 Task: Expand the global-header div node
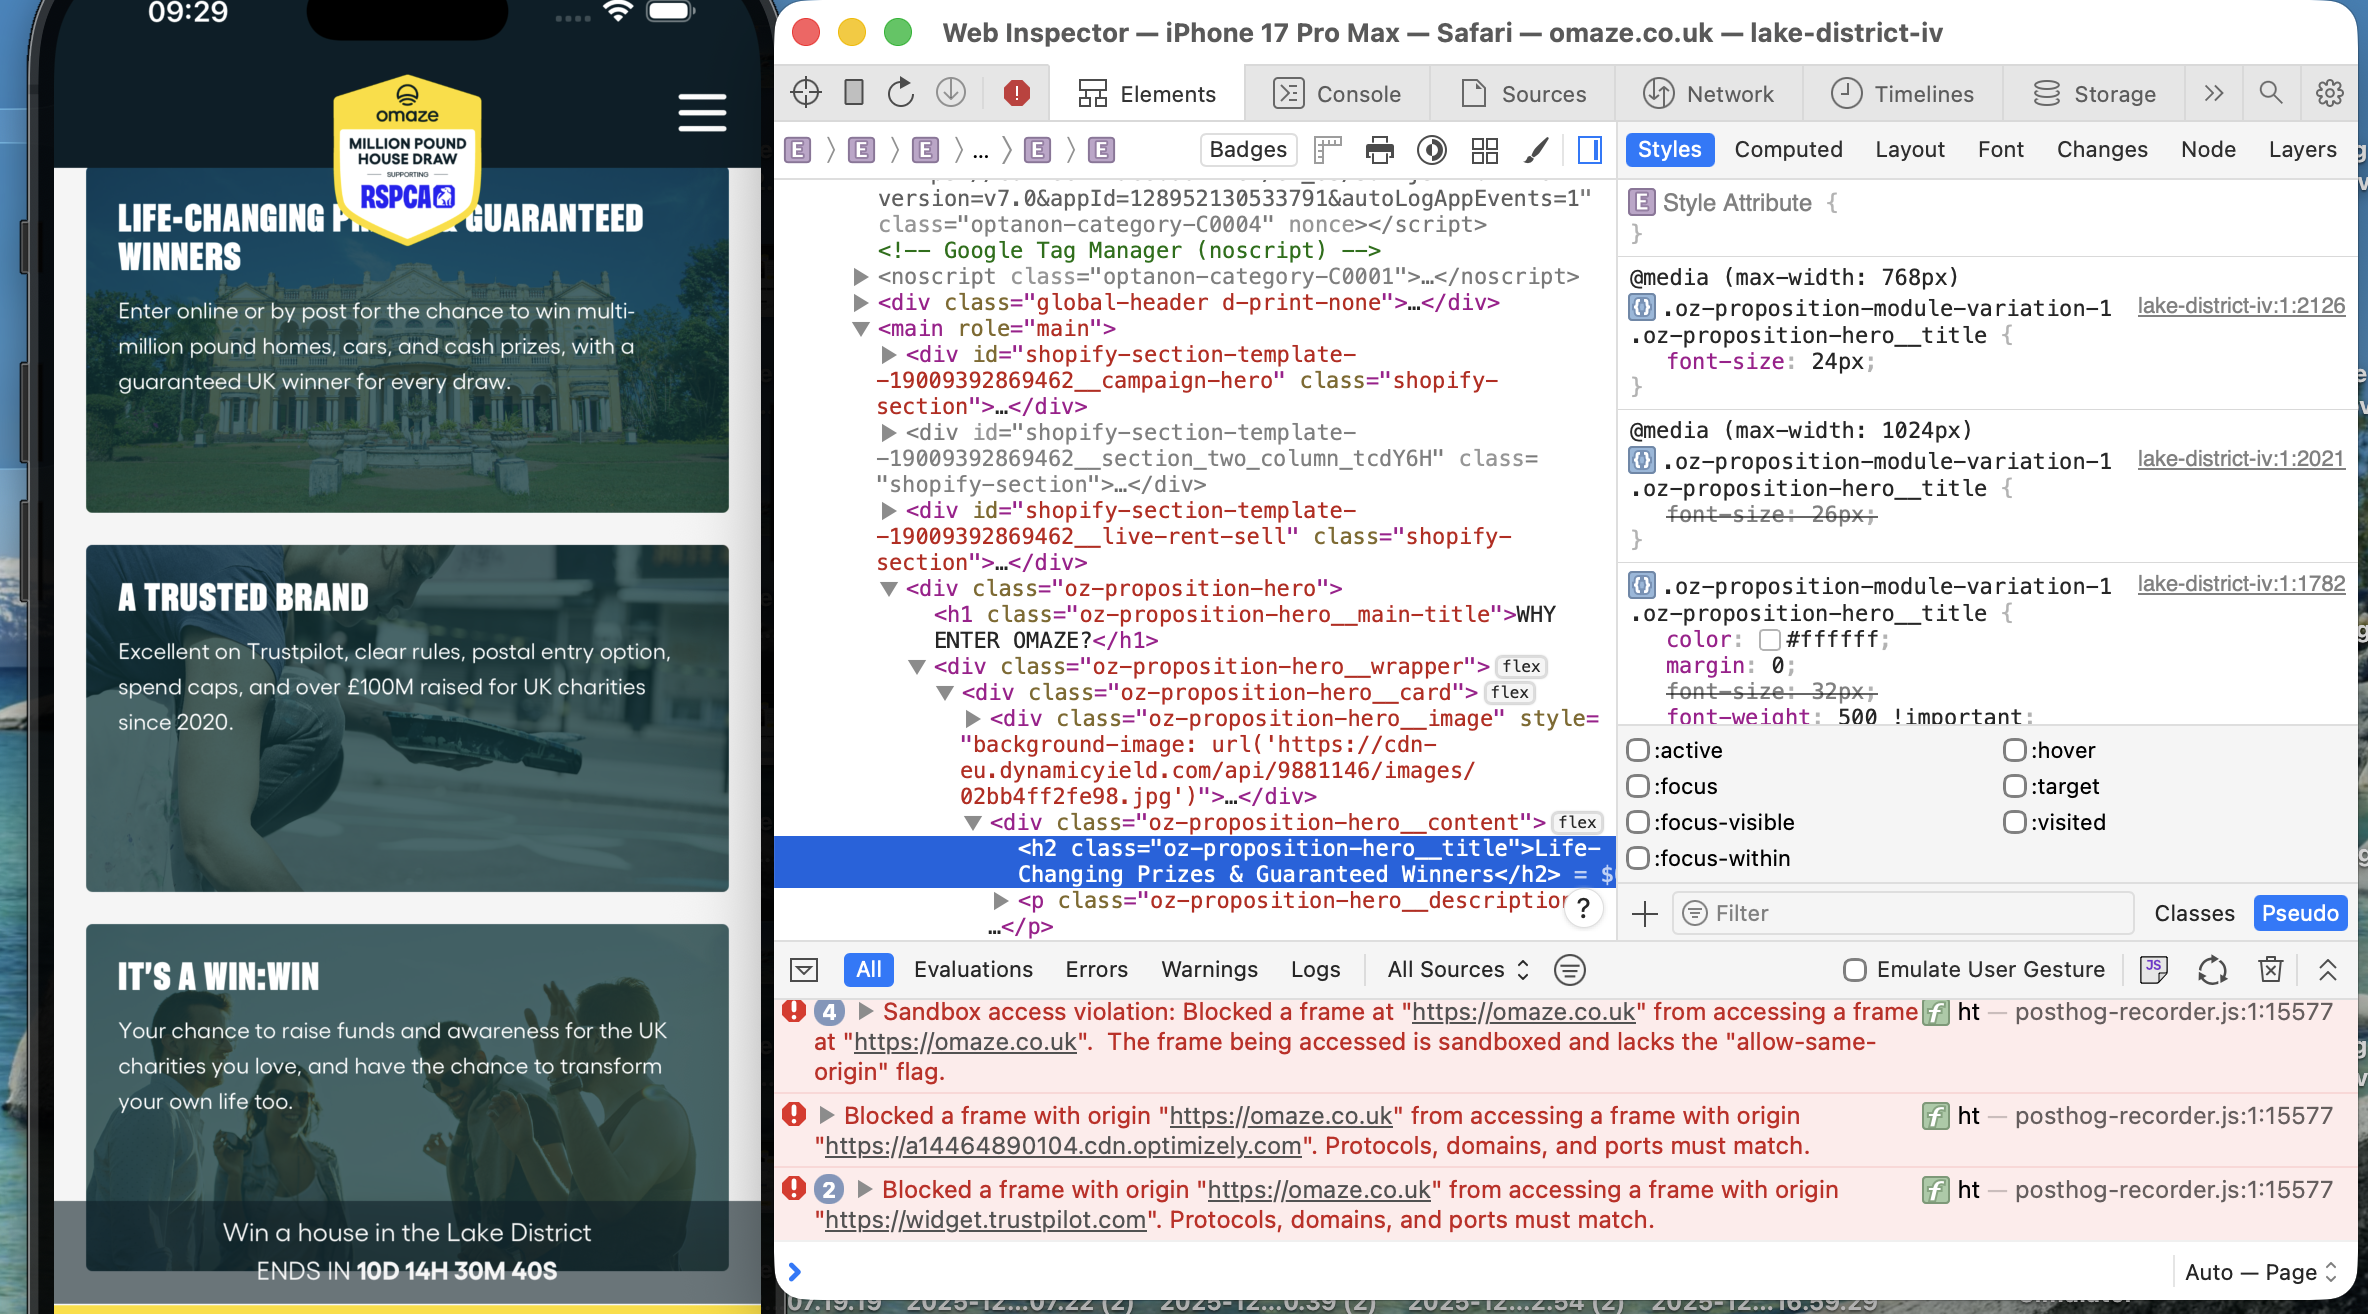[860, 302]
